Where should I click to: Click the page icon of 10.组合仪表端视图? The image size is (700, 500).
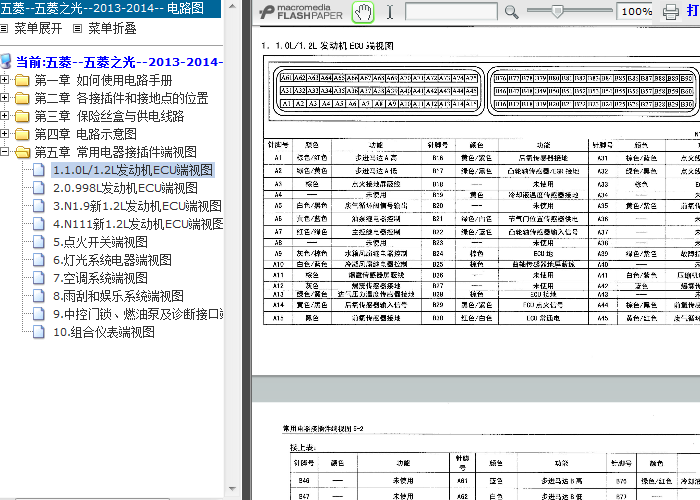click(x=39, y=332)
